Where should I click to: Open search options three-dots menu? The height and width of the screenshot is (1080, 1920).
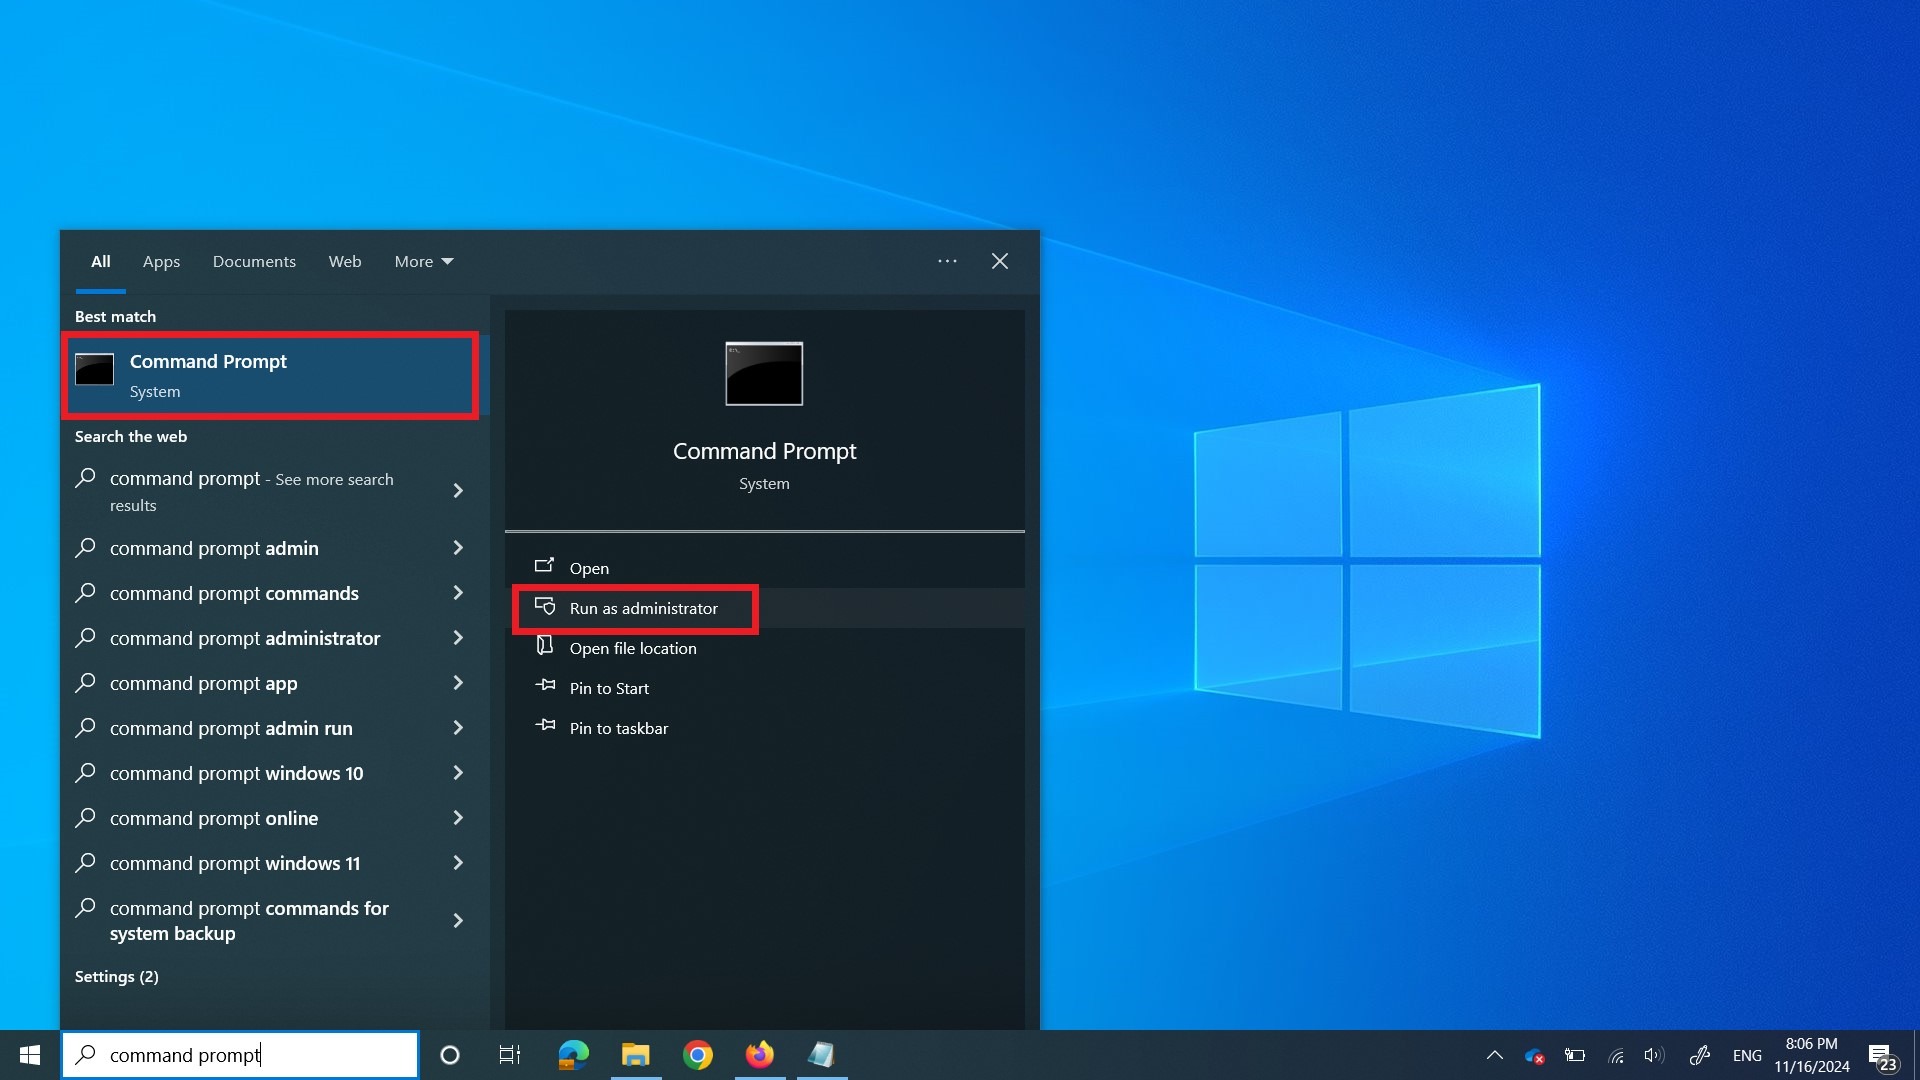pos(947,262)
